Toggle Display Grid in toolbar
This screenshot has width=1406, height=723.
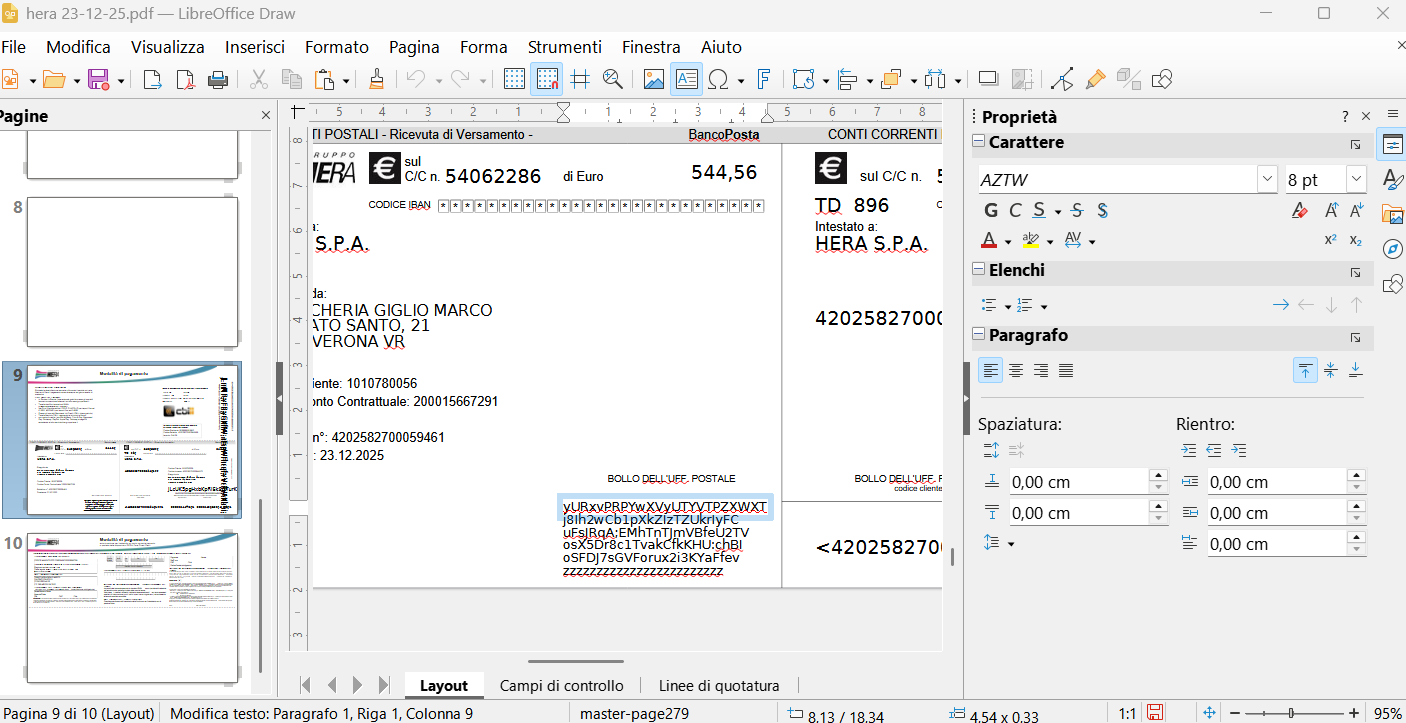pyautogui.click(x=514, y=80)
